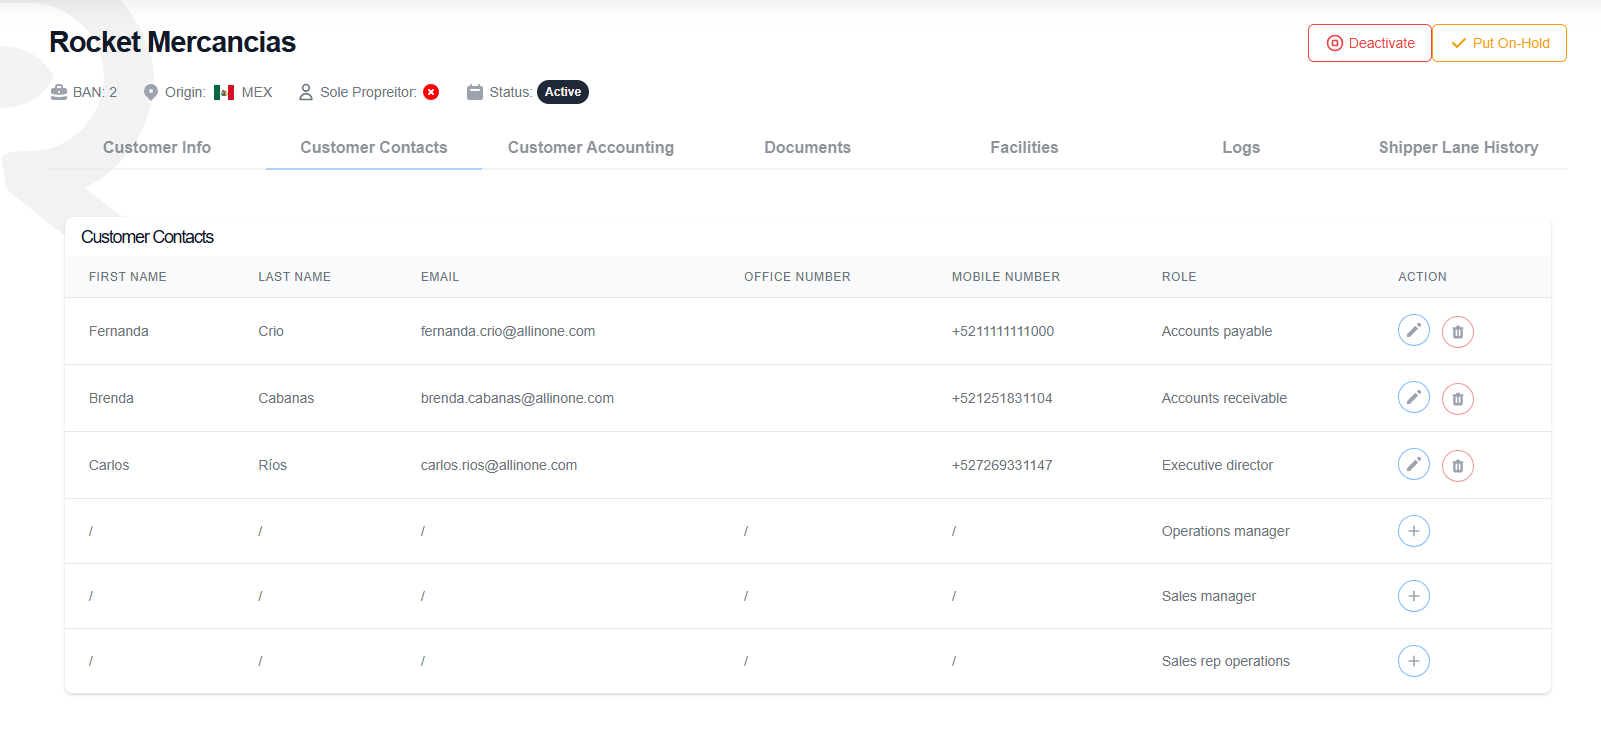This screenshot has height=746, width=1601.
Task: Delete Carlos Ríos contact with trash icon
Action: pyautogui.click(x=1458, y=466)
